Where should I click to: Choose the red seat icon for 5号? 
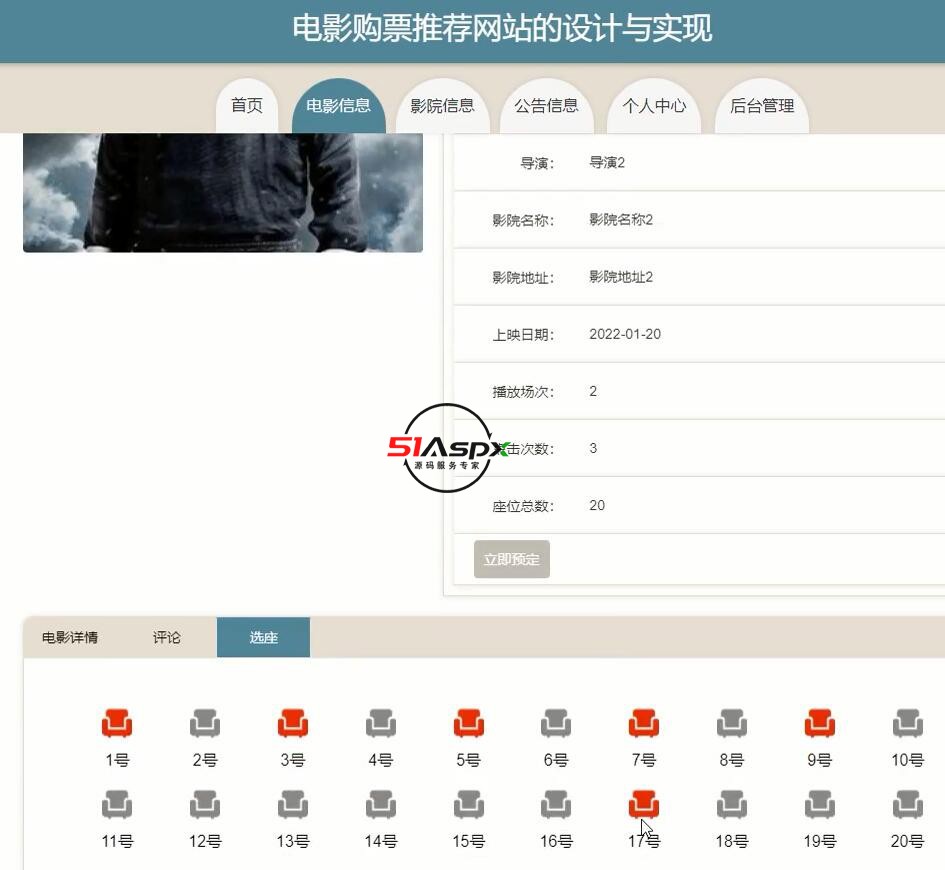tap(468, 723)
